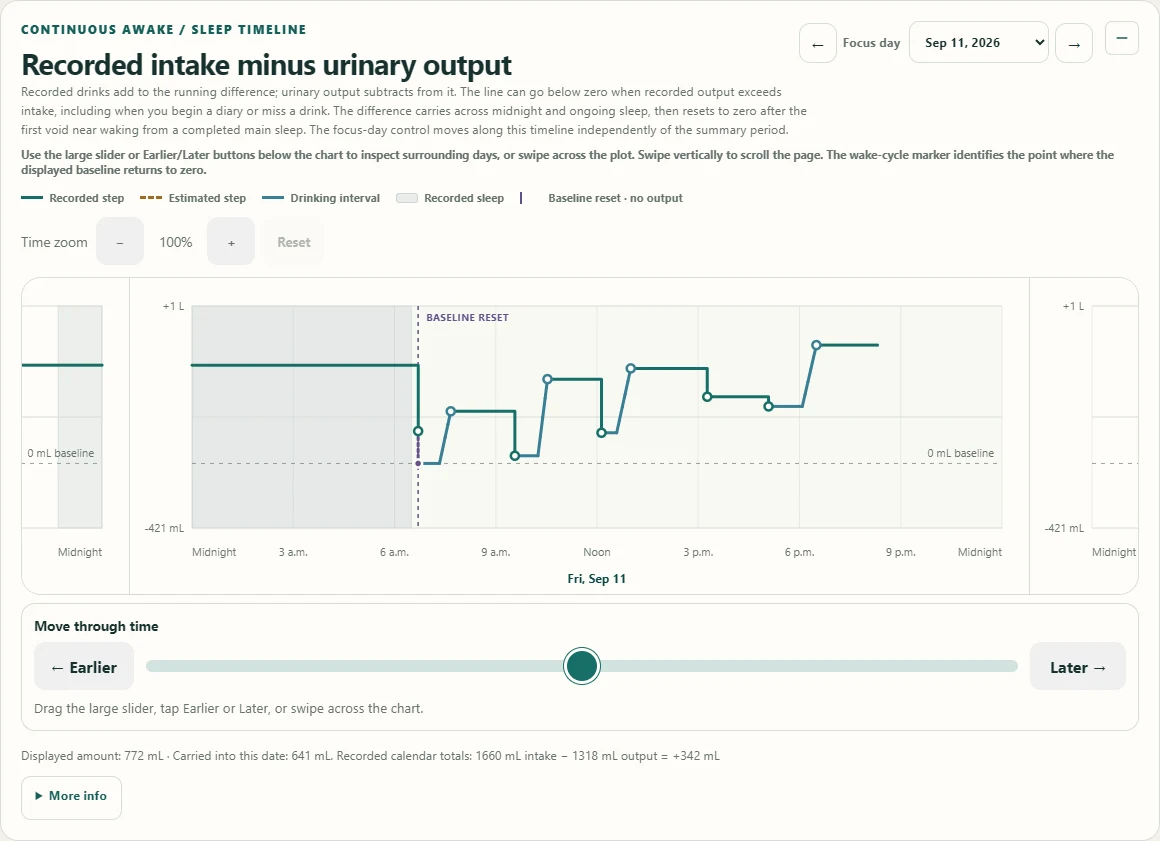Screen dimensions: 1160x841
Task: Click the Recorded sleep legend entry
Action: coord(450,198)
